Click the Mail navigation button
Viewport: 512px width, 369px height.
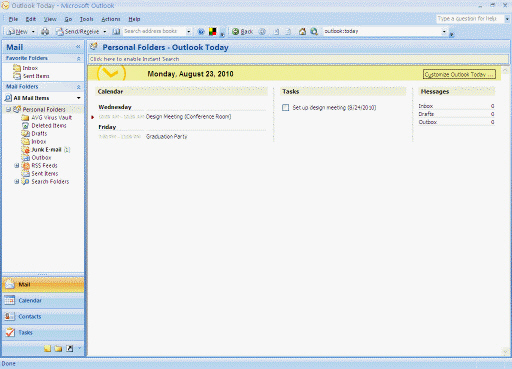(43, 284)
